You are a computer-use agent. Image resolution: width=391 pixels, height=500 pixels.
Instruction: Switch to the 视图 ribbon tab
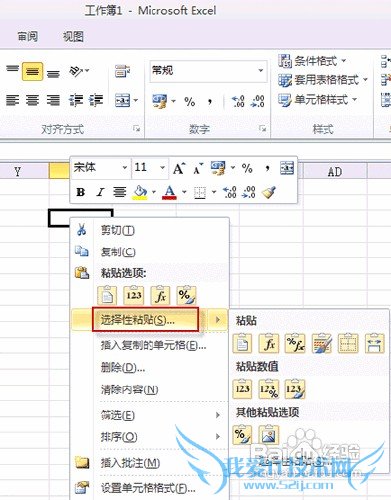tap(73, 36)
